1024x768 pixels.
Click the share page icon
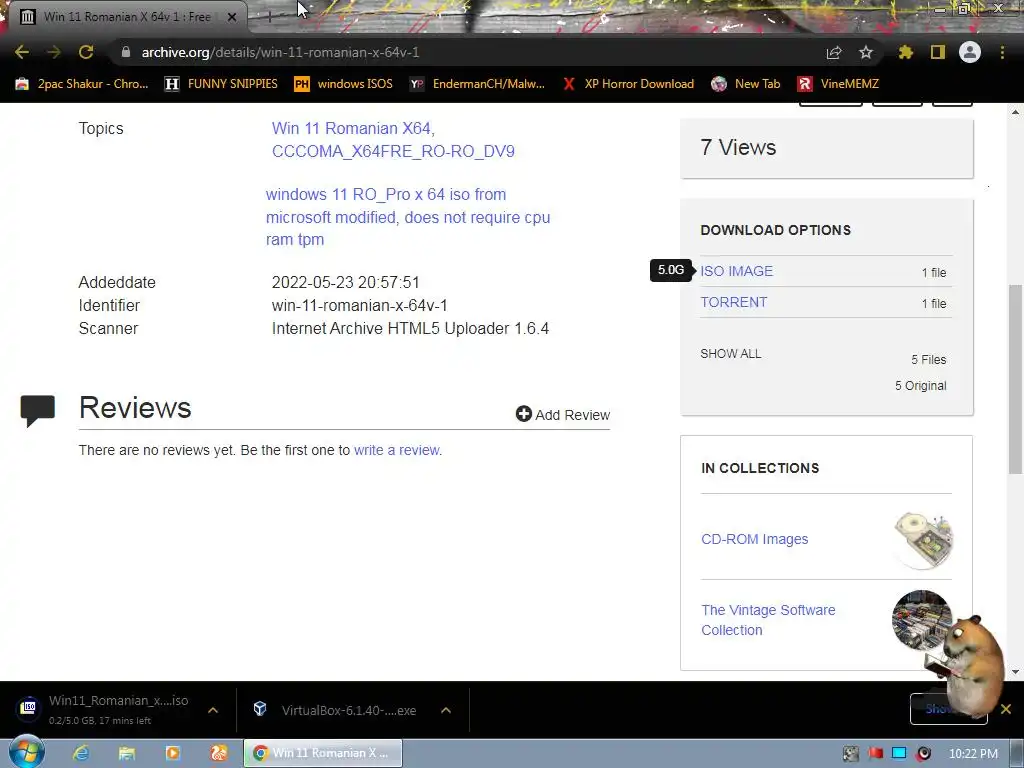pyautogui.click(x=834, y=52)
